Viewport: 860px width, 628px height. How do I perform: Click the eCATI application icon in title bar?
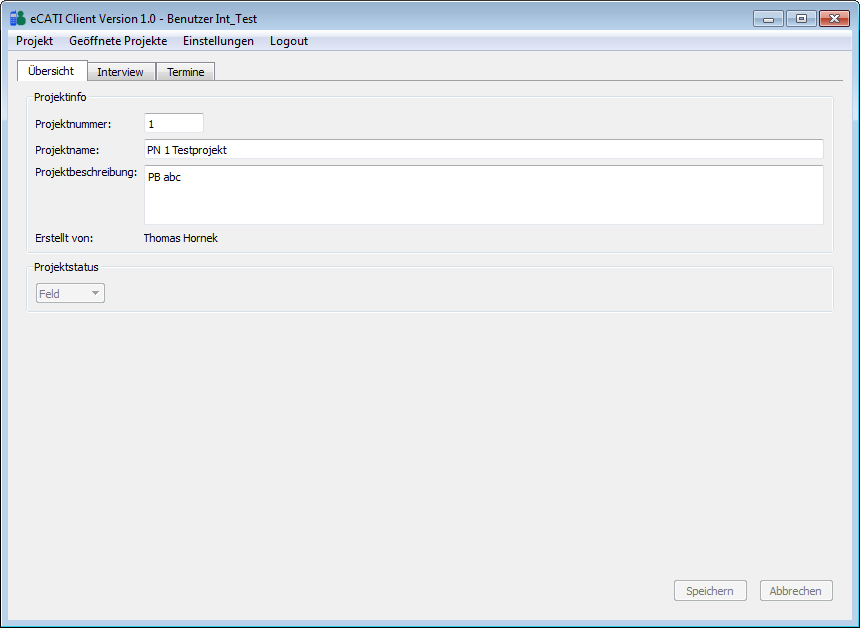click(17, 18)
